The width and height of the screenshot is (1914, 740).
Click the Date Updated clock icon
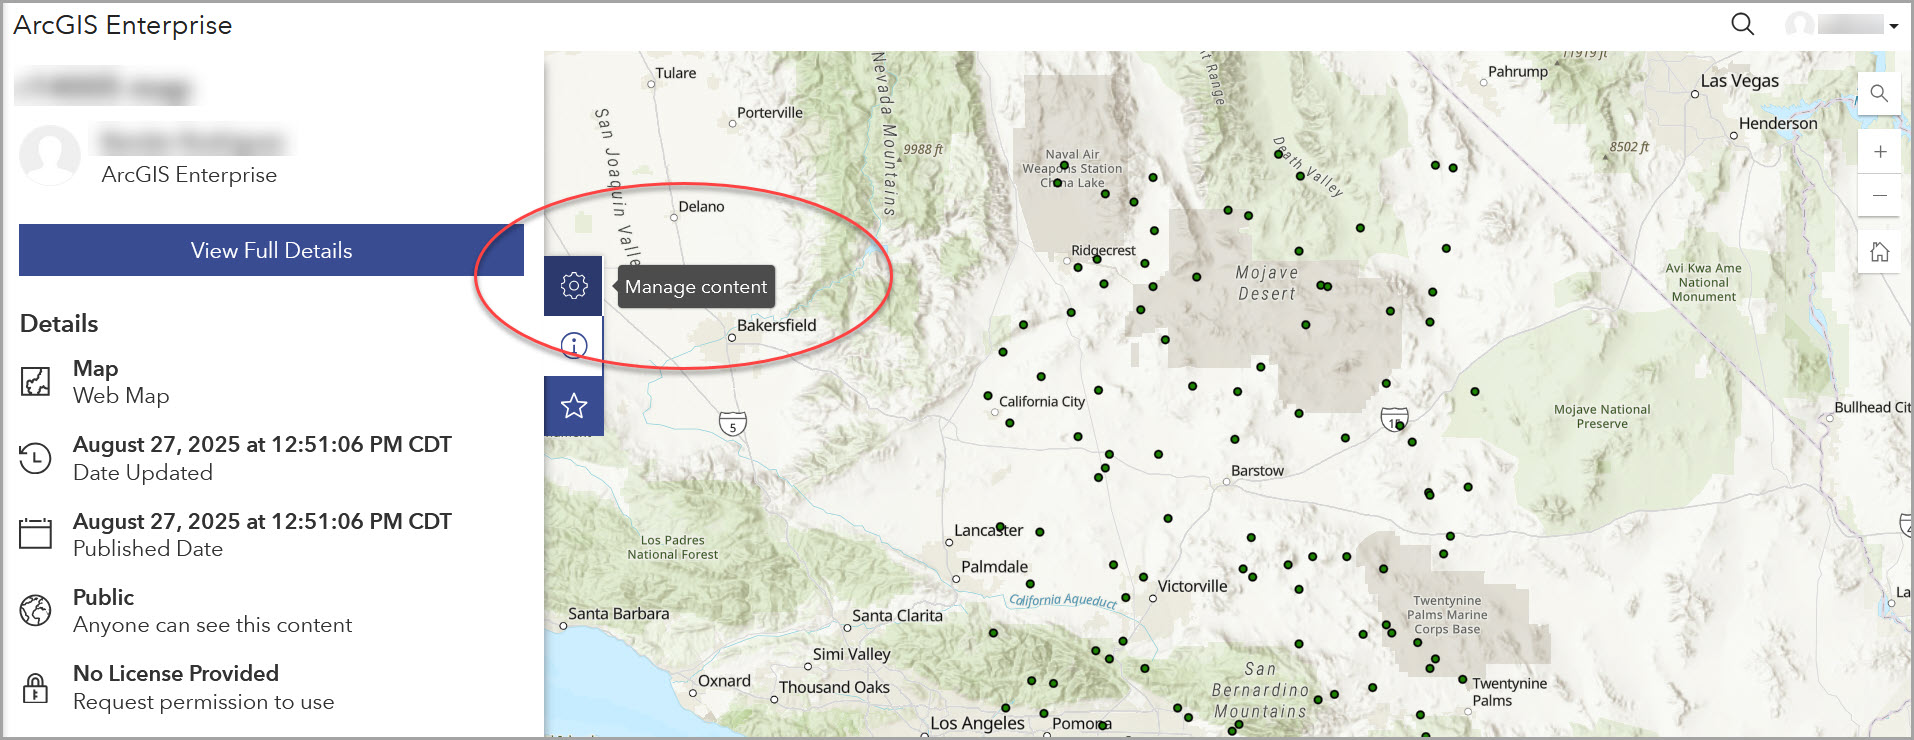pos(36,458)
